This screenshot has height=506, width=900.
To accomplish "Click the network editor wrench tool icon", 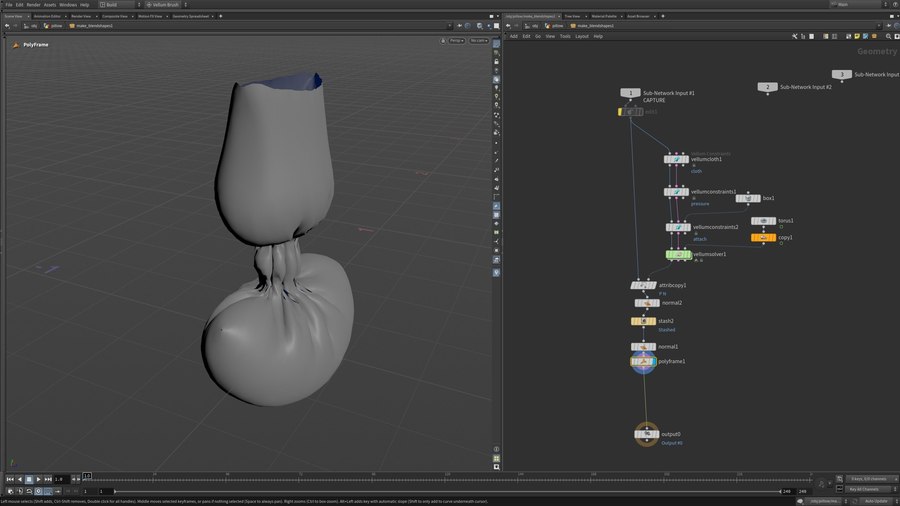I will pos(794,36).
